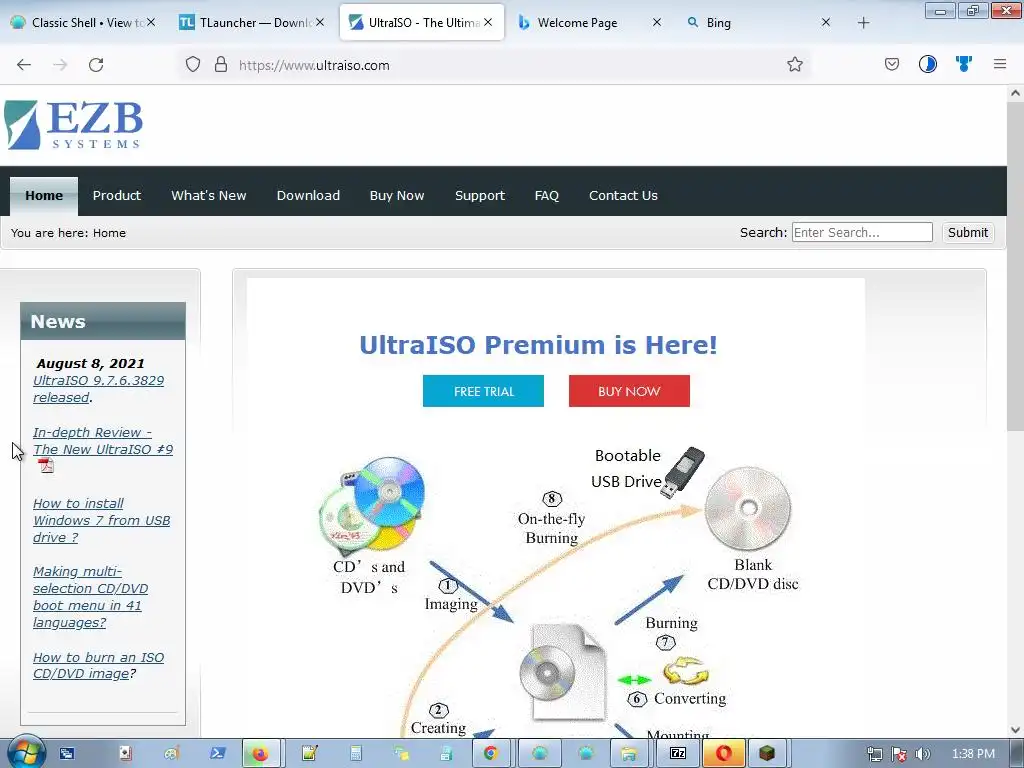This screenshot has height=768, width=1024.
Task: Open the What's New page
Action: point(208,195)
